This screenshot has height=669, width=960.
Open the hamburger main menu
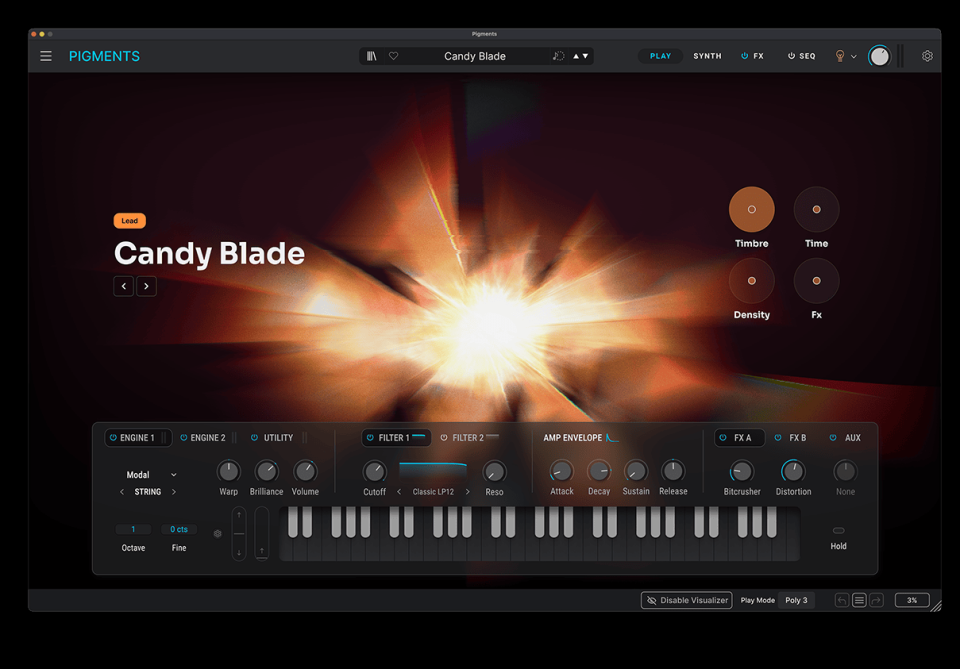(x=46, y=56)
